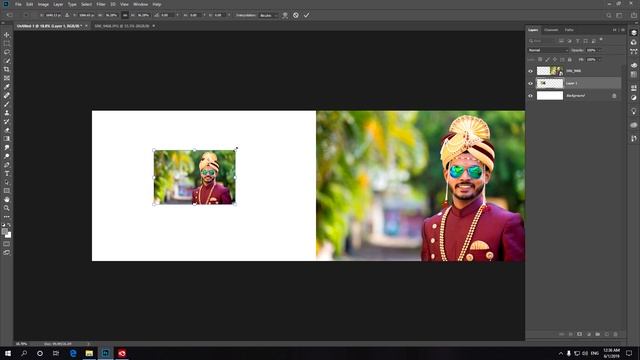640x360 pixels.
Task: Toggle layer filtering switch in Layers panel
Action: pyautogui.click(x=601, y=40)
